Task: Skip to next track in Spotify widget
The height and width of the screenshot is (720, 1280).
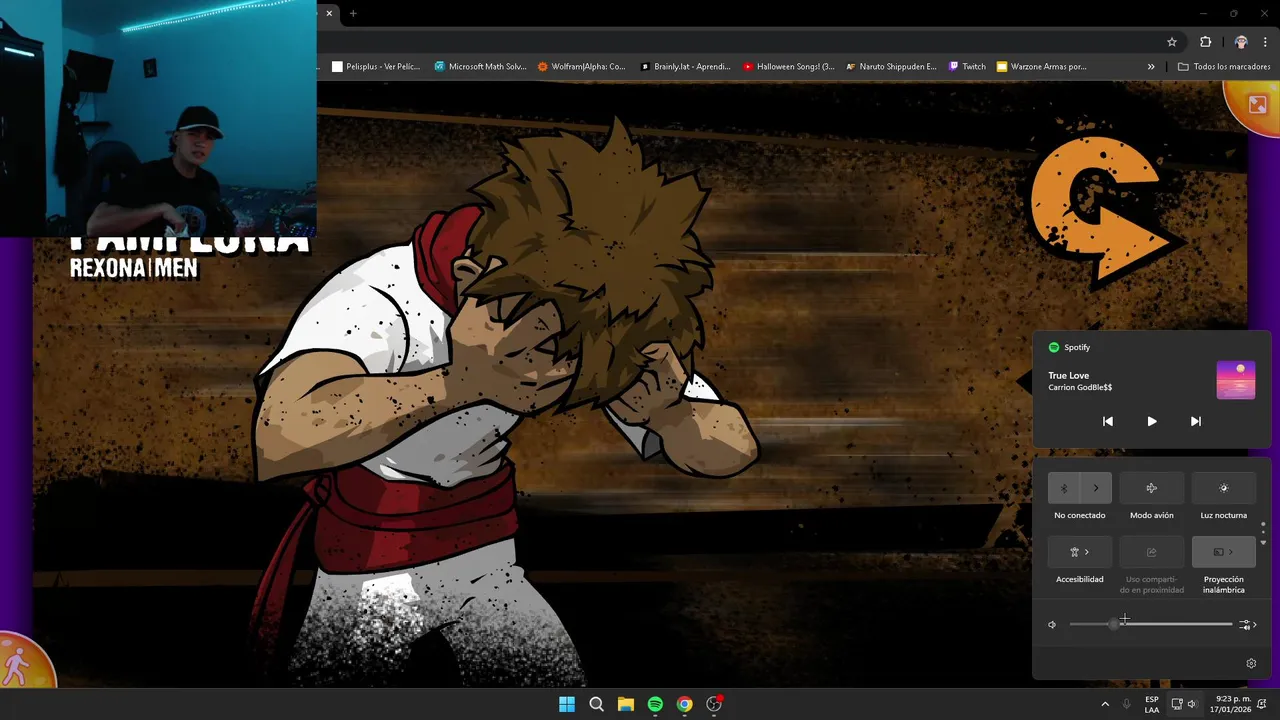Action: pyautogui.click(x=1195, y=421)
